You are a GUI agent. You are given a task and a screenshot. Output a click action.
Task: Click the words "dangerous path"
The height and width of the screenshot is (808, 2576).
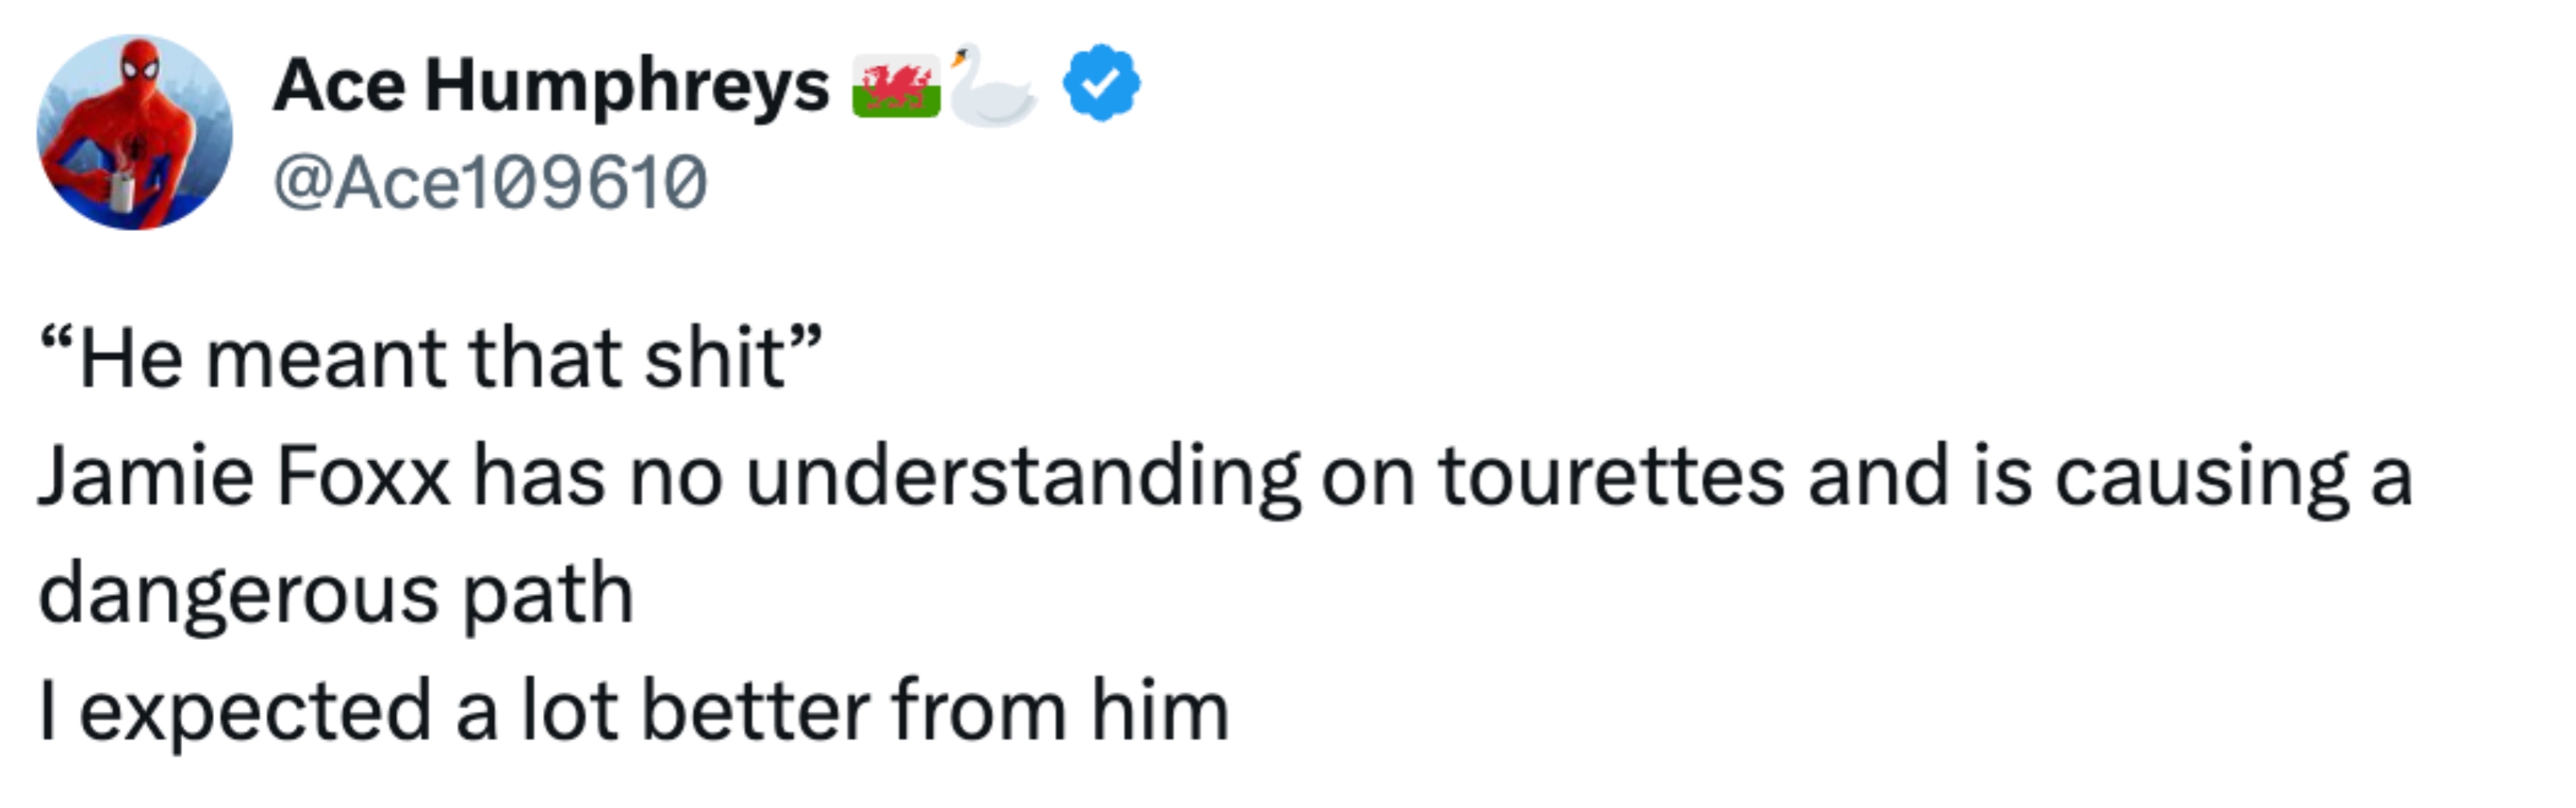point(336,594)
